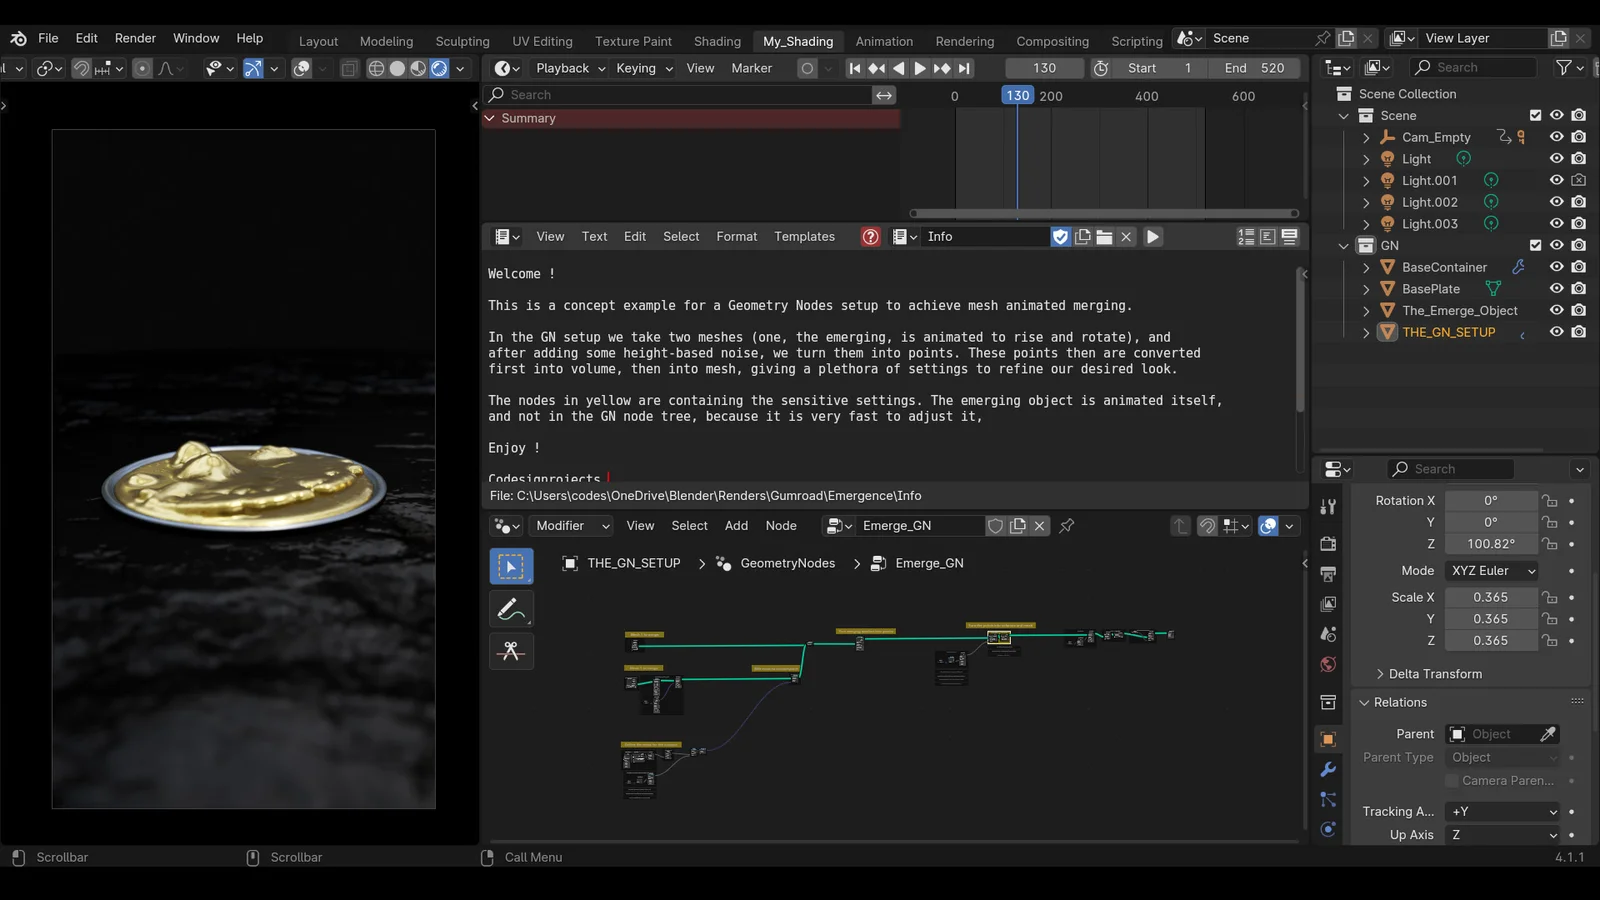Uncheck the GN collection checkbox
This screenshot has height=900, width=1600.
pos(1534,245)
